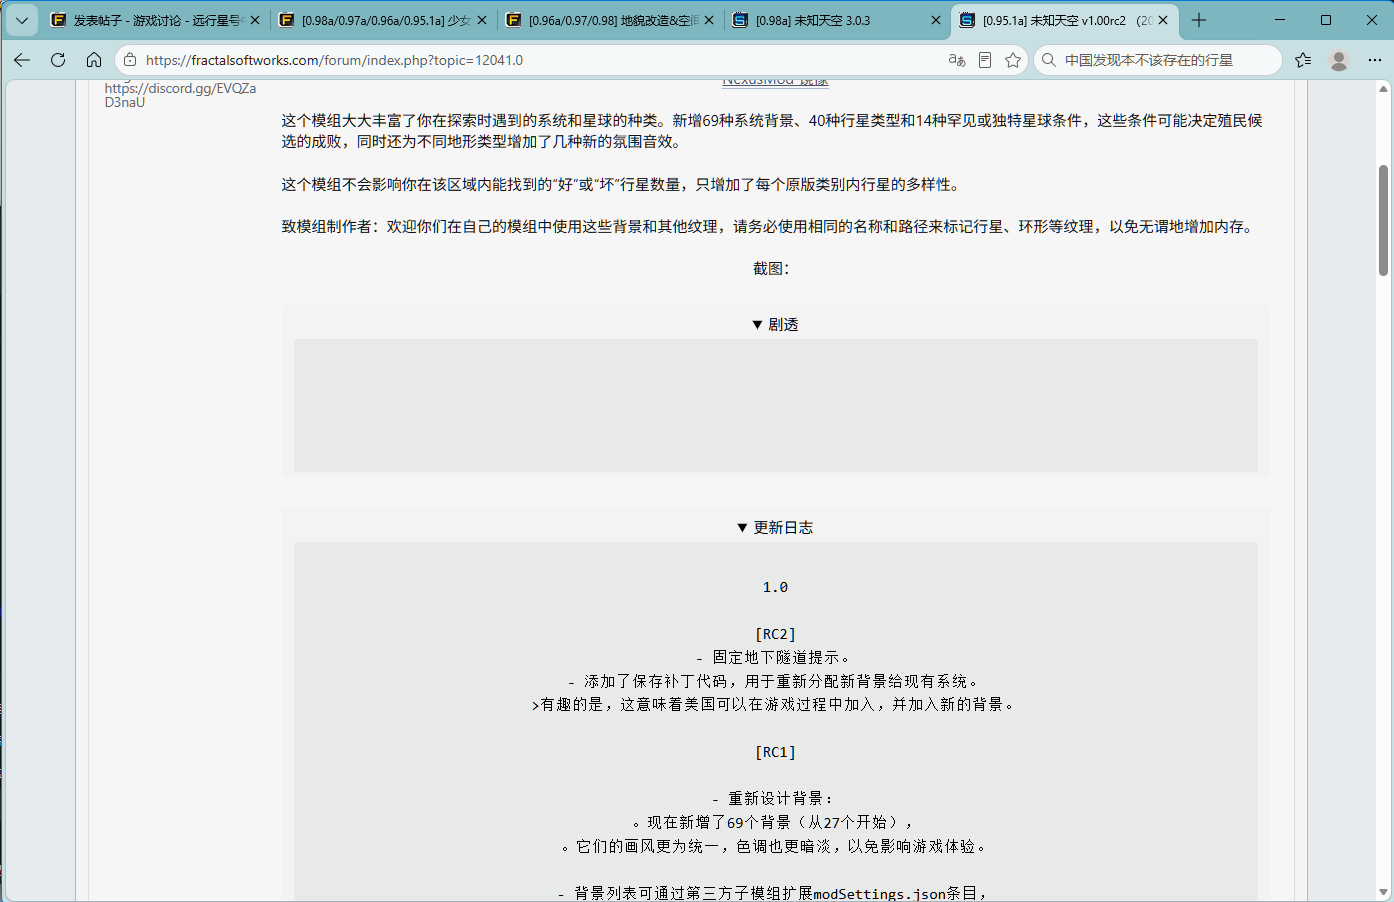The height and width of the screenshot is (902, 1394).
Task: Open the translate page icon
Action: tap(957, 60)
